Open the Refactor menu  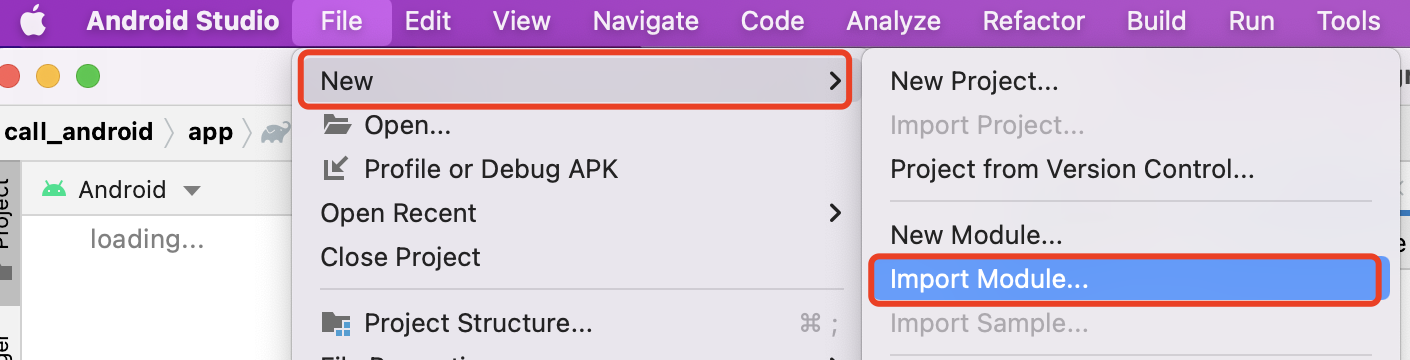1033,21
